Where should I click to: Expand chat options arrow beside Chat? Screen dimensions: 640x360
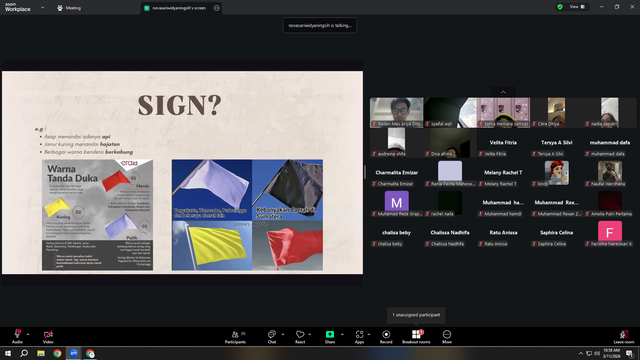pos(283,334)
